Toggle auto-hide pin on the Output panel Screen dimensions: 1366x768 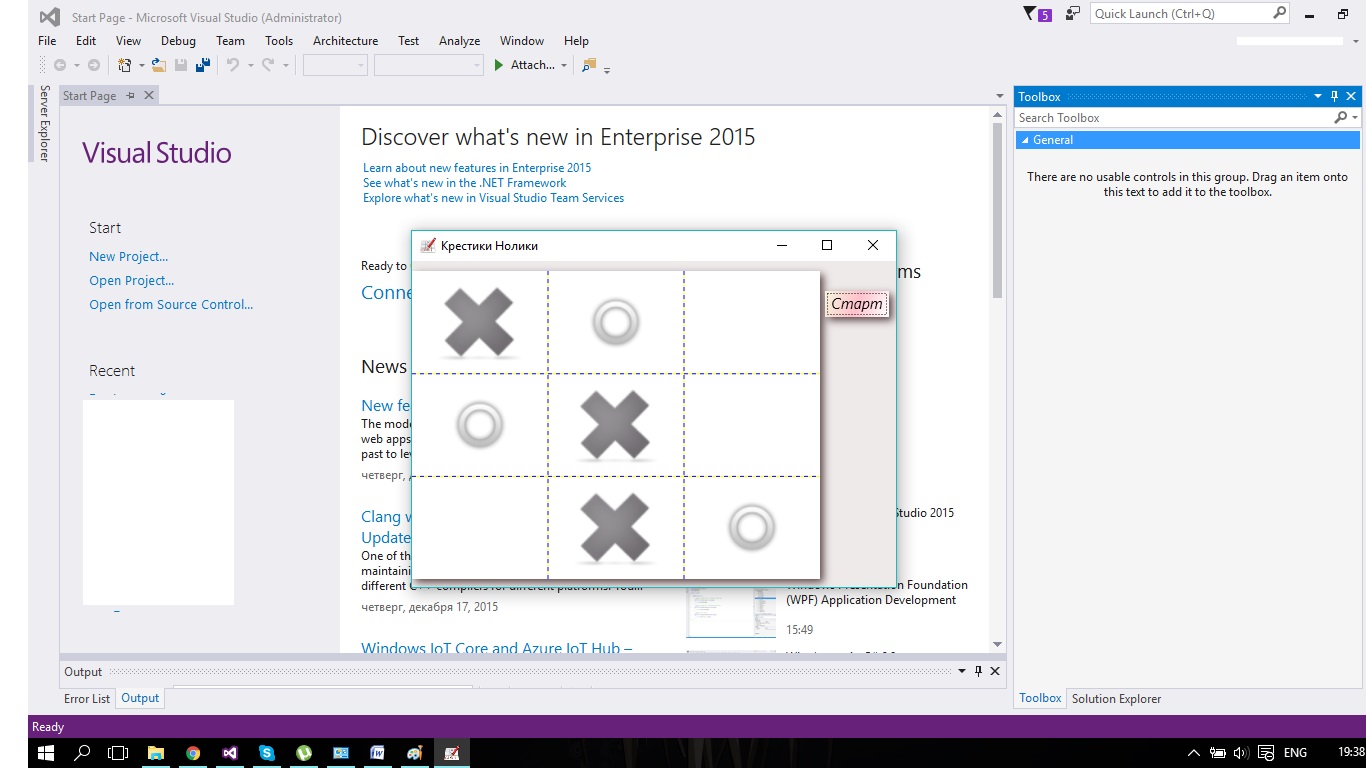pos(978,671)
